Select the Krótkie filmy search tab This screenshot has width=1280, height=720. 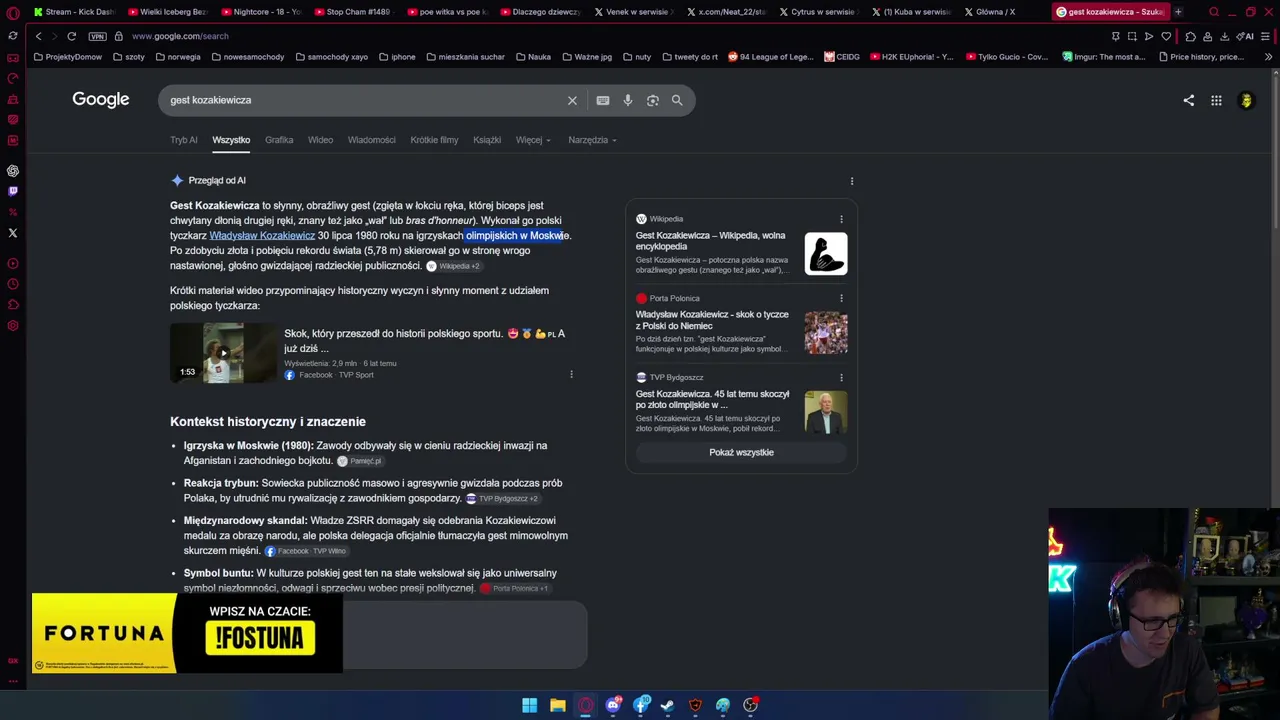click(434, 140)
